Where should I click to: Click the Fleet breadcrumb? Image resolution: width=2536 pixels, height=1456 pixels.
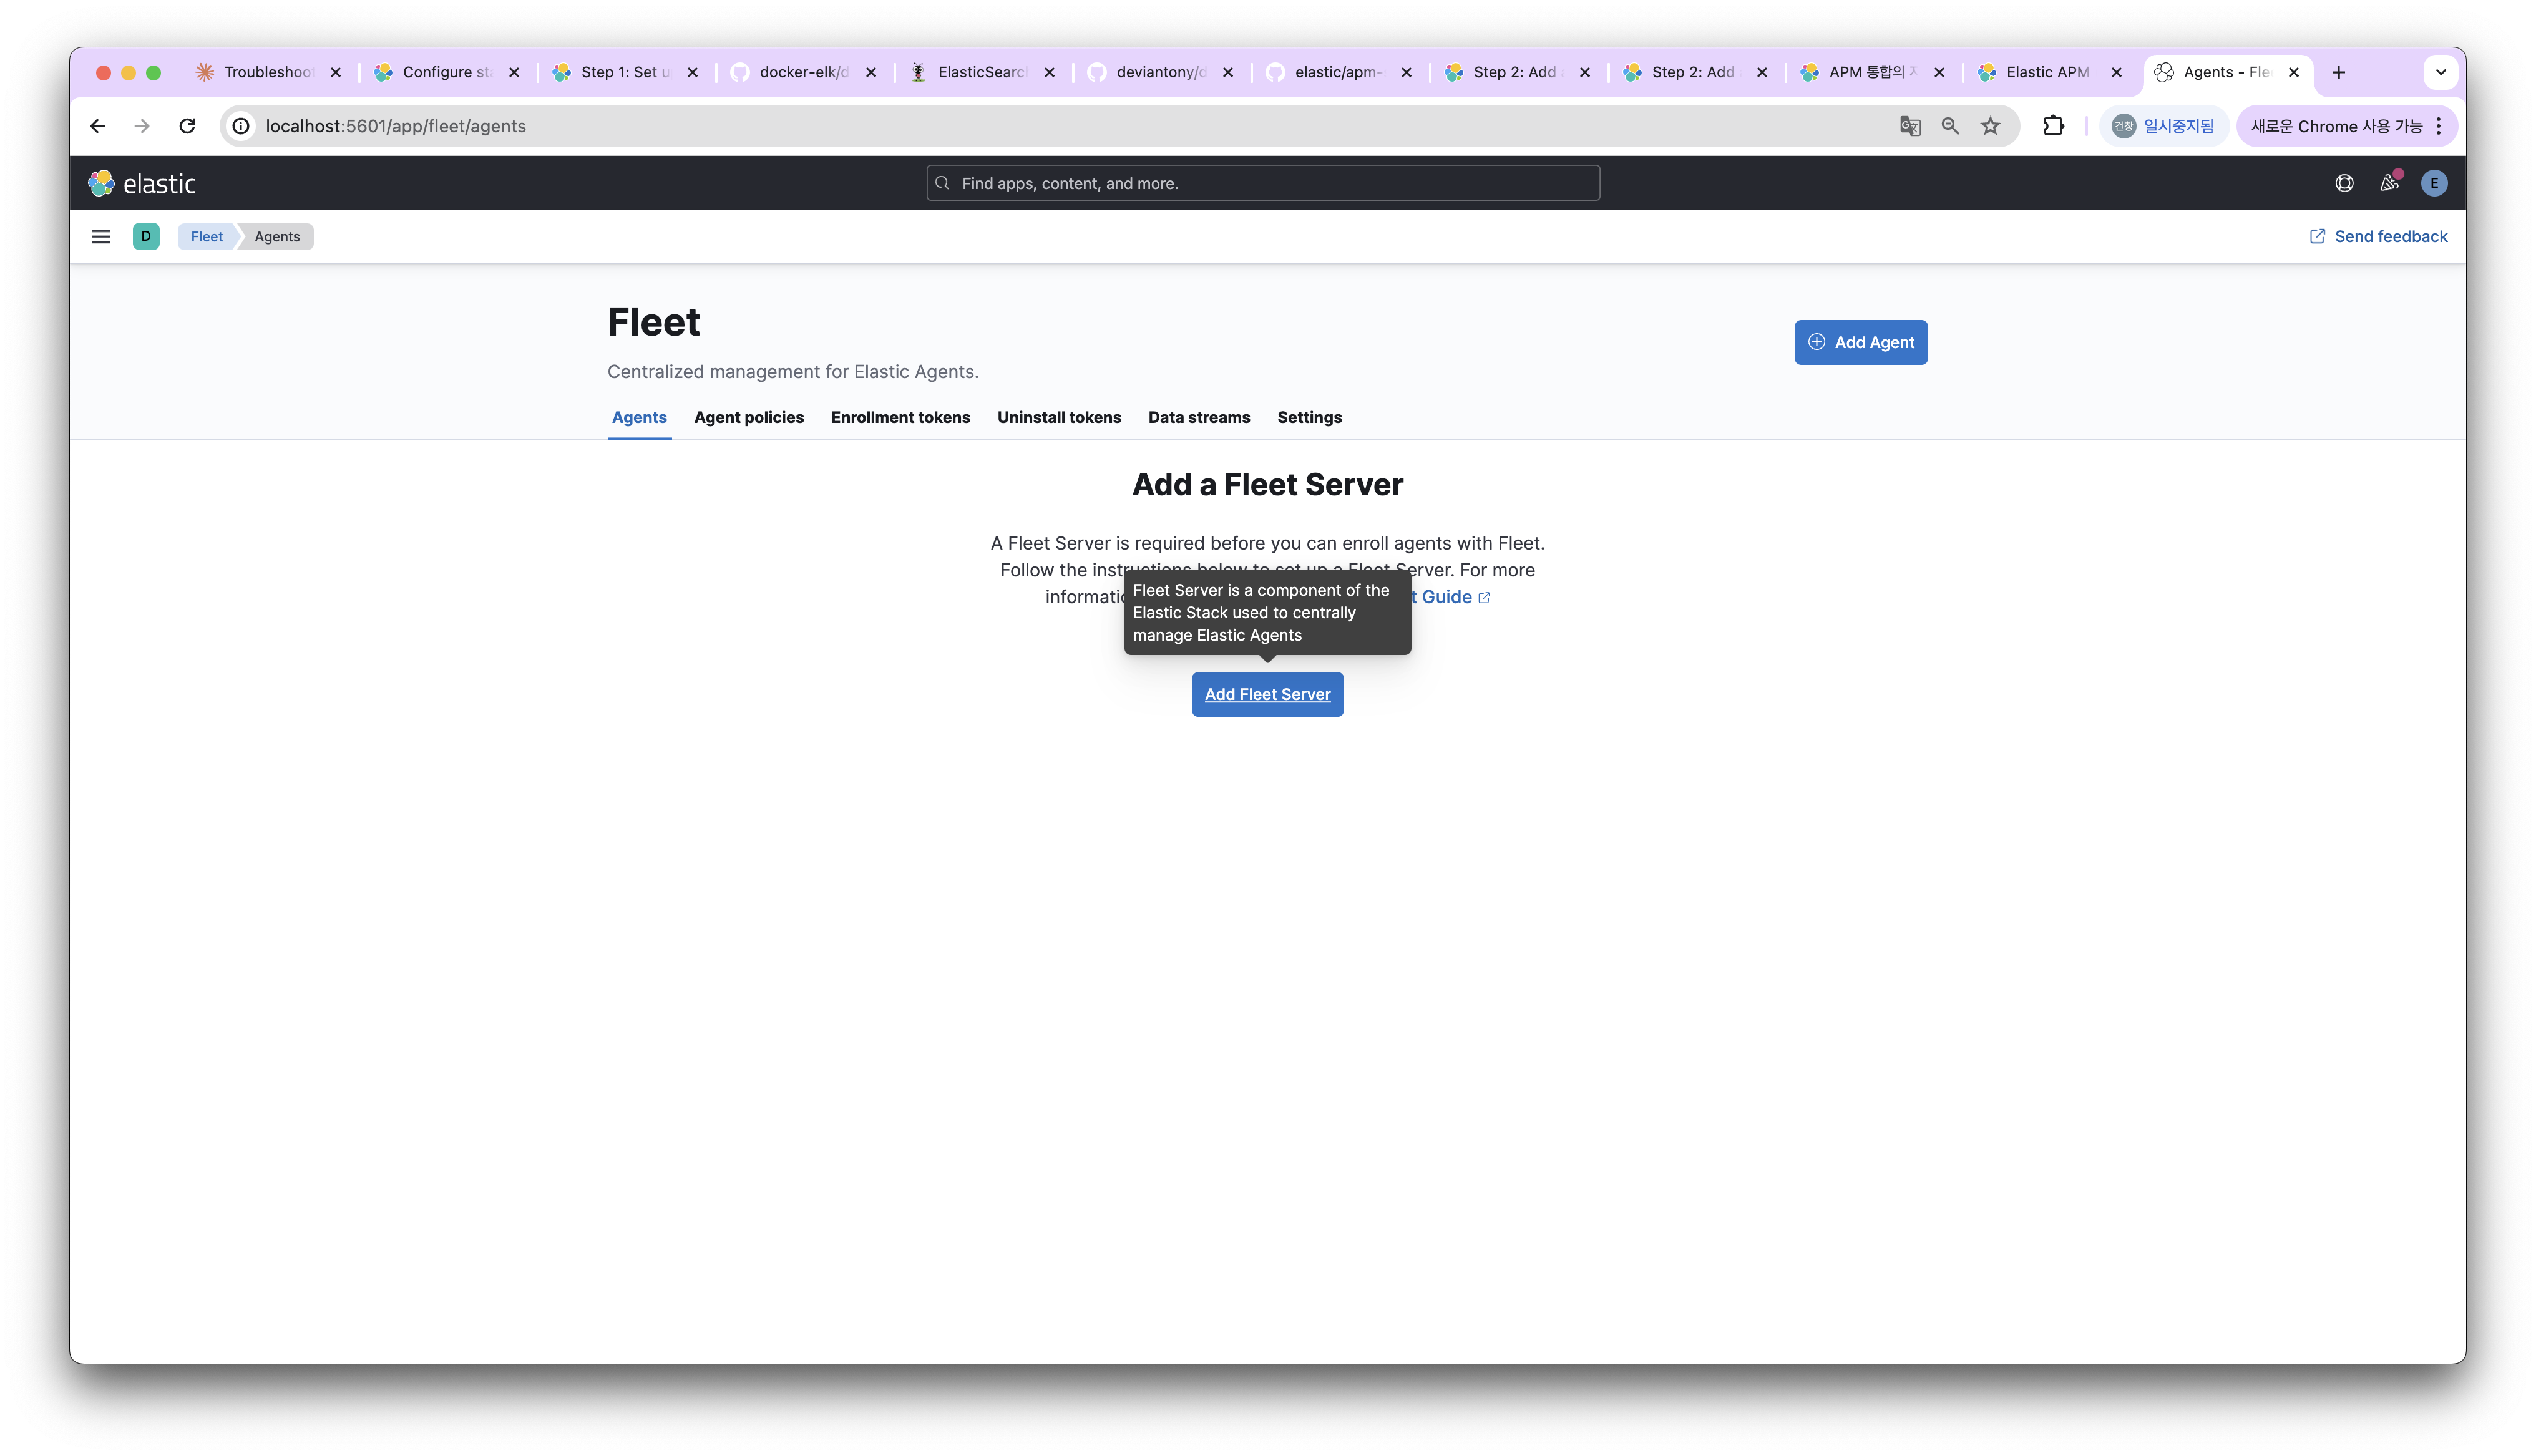click(x=207, y=237)
